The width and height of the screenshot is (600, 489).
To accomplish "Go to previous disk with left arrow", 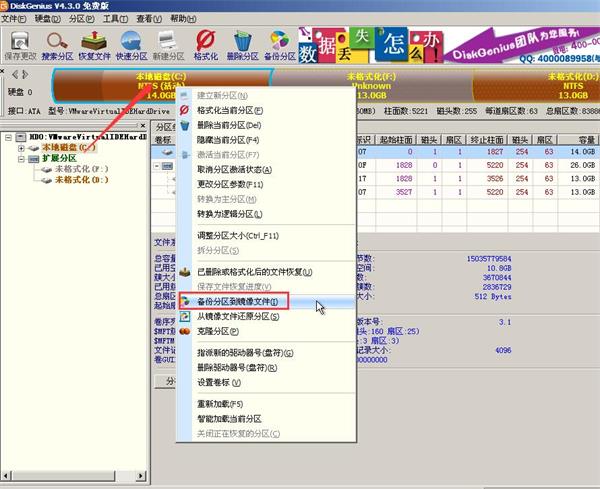I will point(15,74).
